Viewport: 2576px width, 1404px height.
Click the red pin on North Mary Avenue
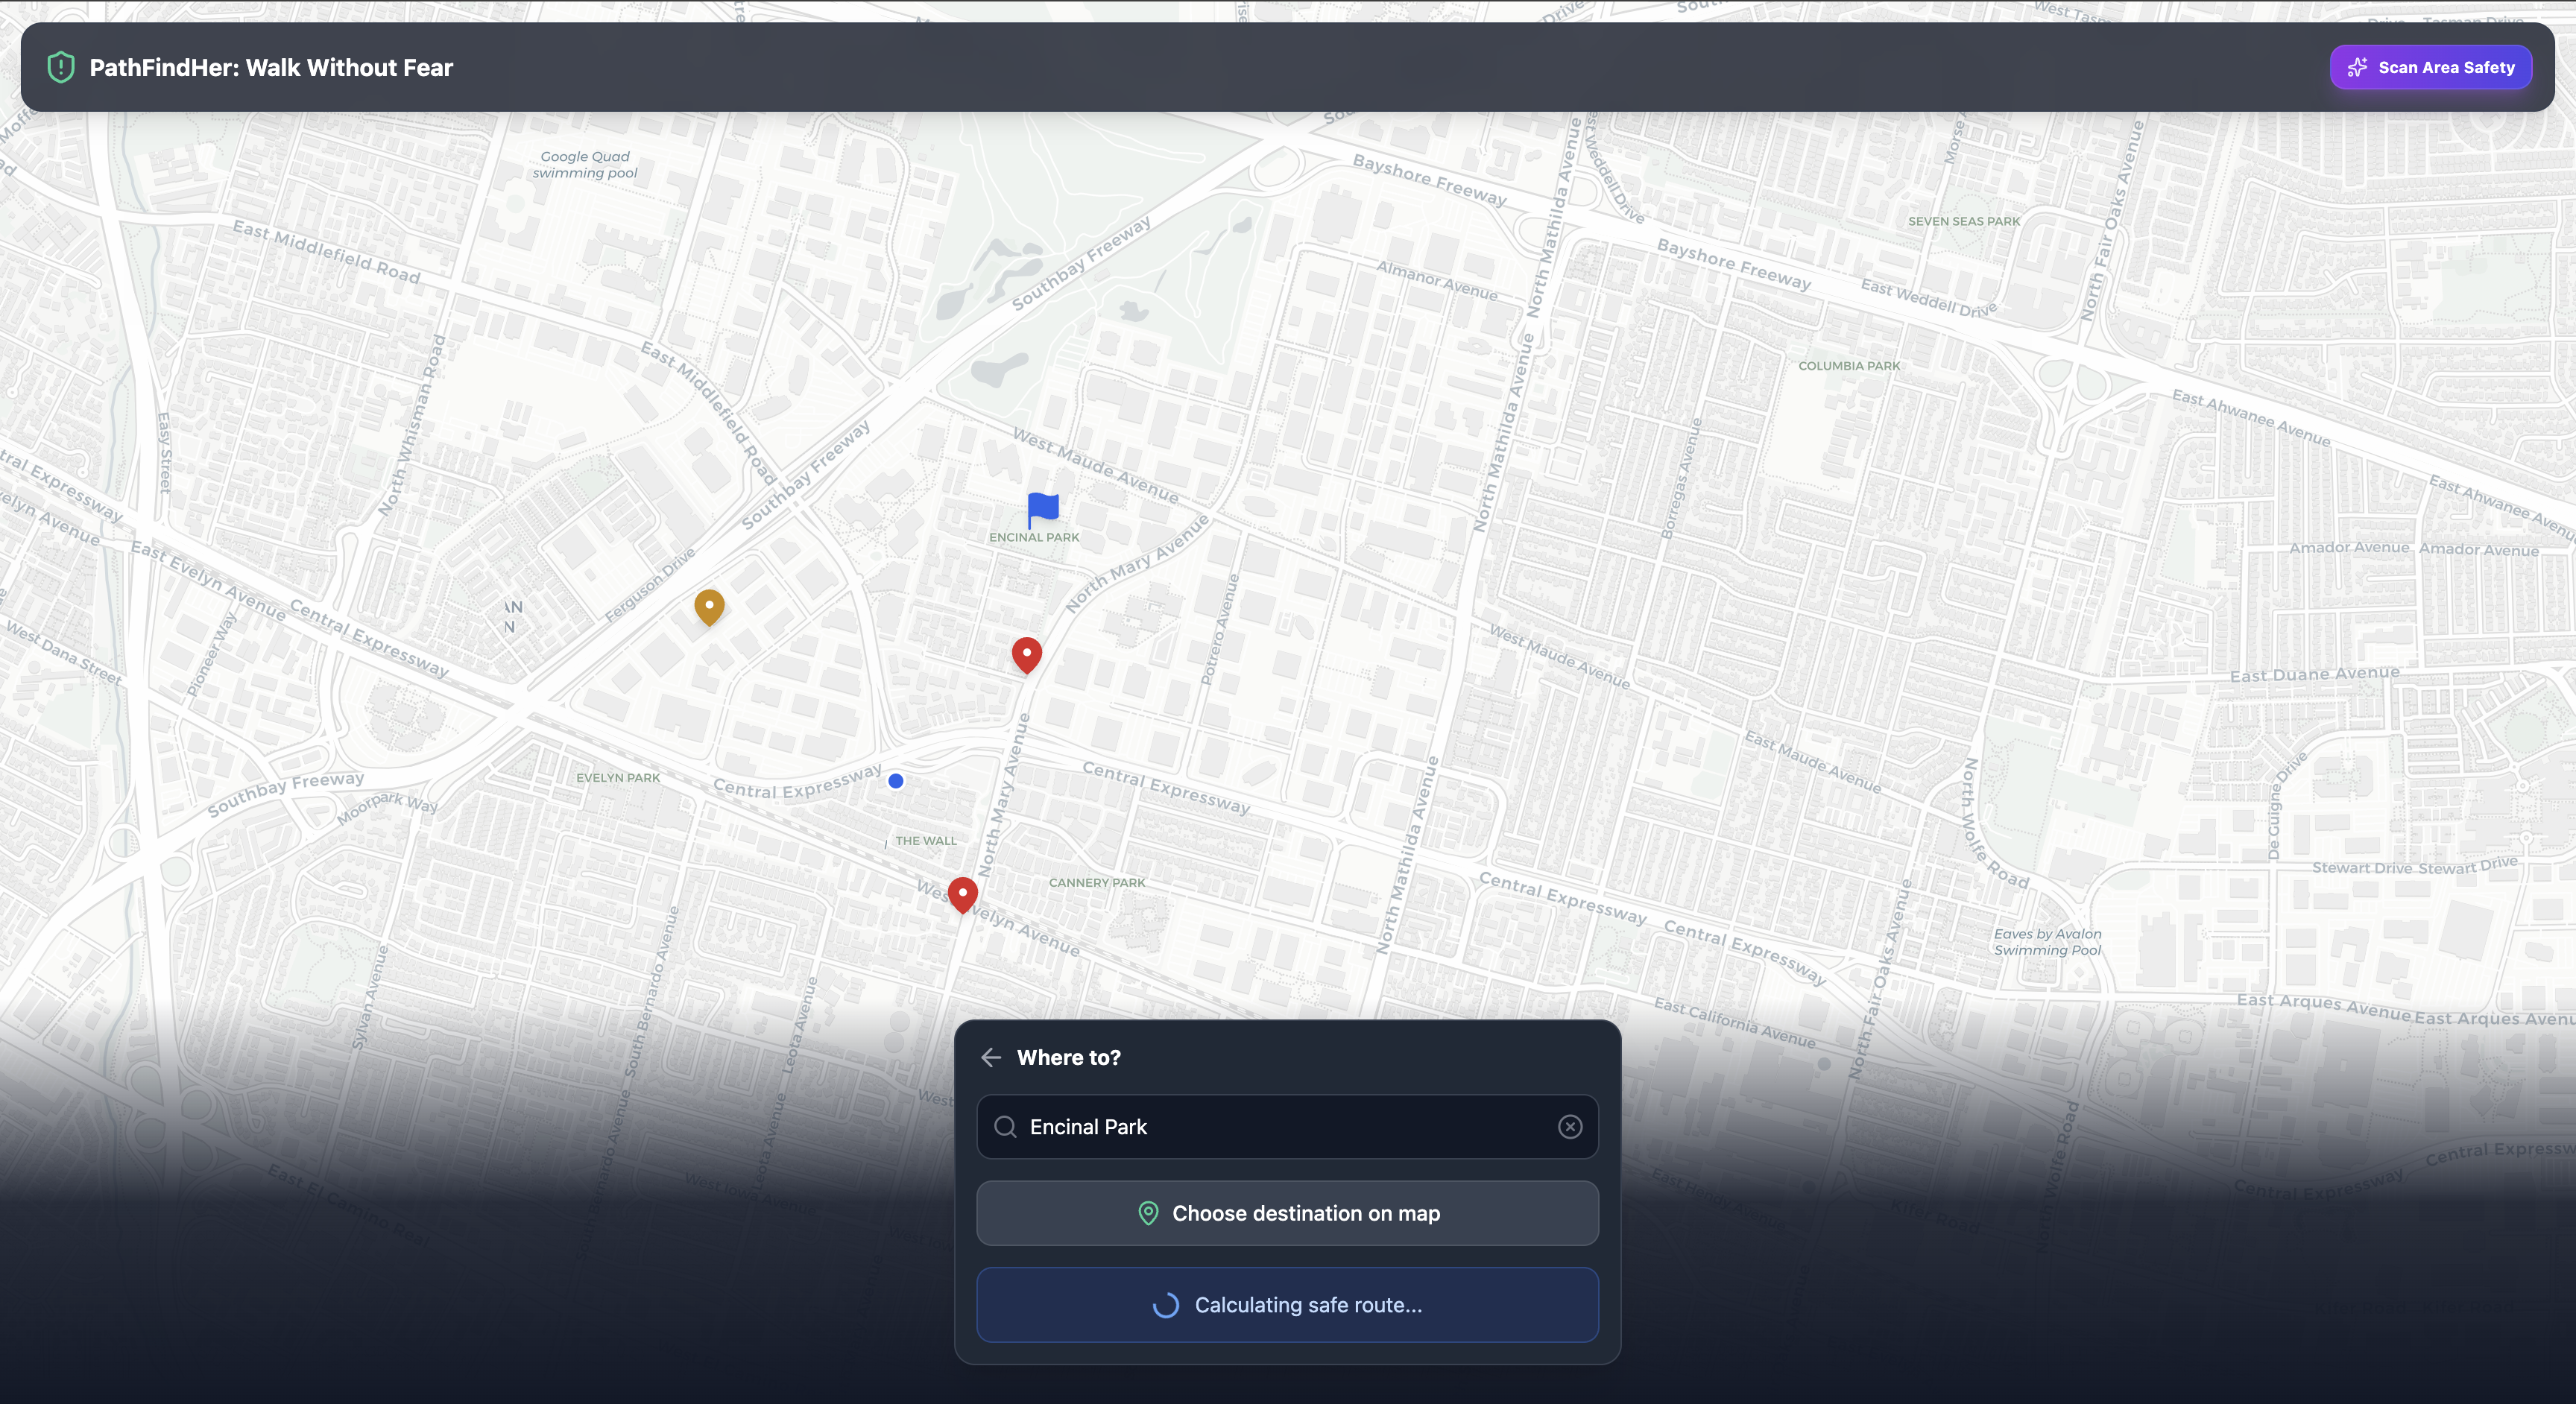tap(1026, 655)
